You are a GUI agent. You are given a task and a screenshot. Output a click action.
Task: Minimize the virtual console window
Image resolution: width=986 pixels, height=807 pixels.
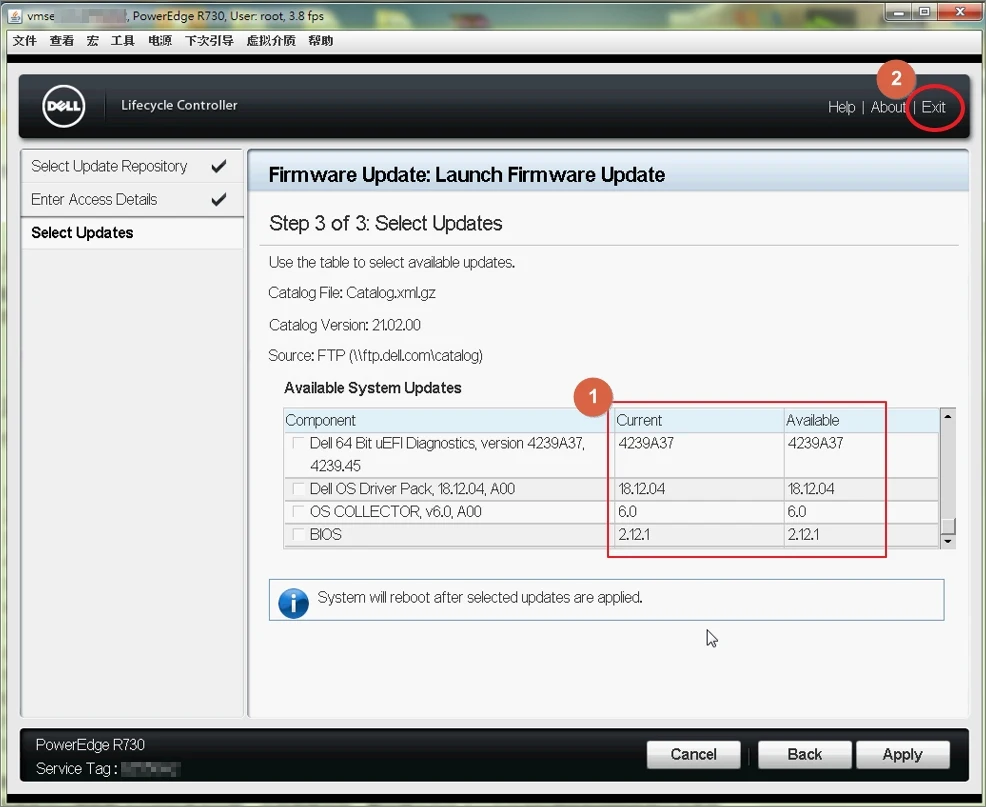[899, 11]
